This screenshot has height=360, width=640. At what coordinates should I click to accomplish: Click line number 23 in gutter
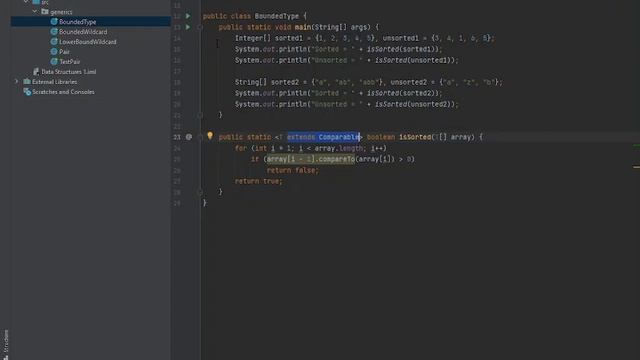(177, 137)
